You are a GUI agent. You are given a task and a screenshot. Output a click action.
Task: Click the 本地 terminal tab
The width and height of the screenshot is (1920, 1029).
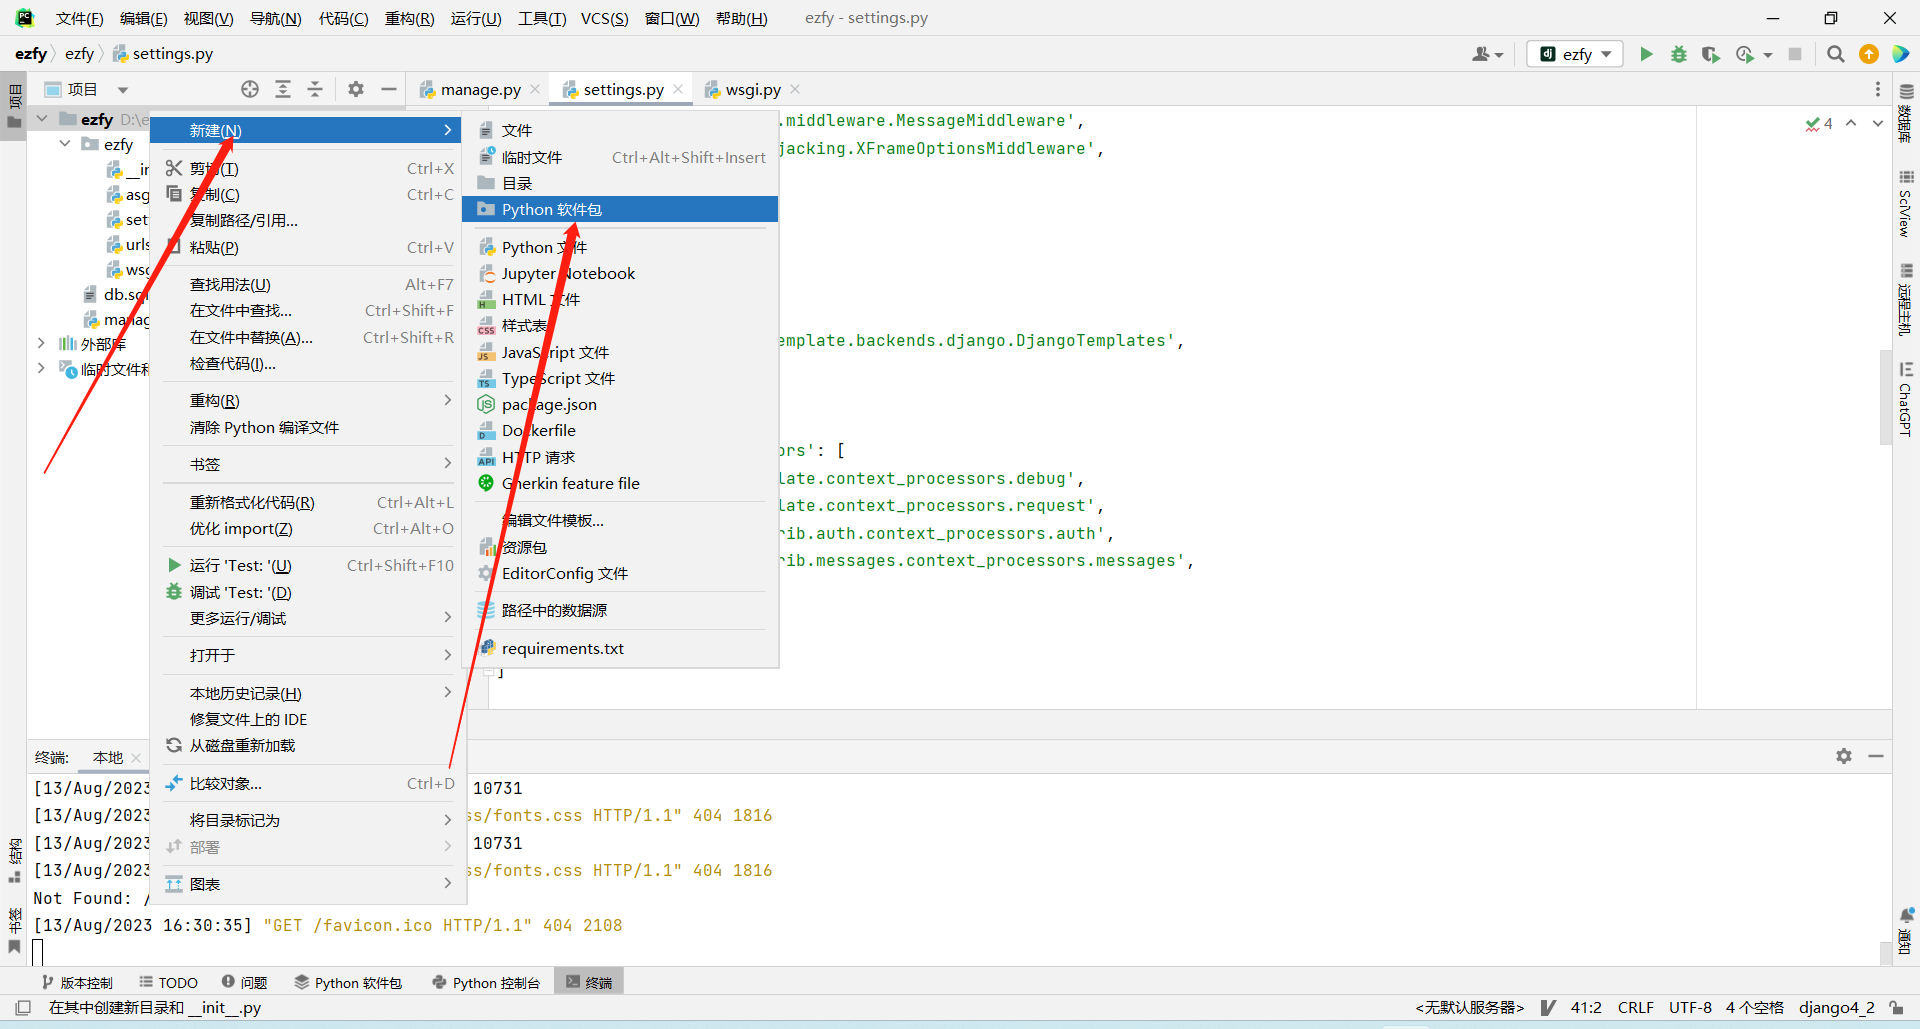108,758
